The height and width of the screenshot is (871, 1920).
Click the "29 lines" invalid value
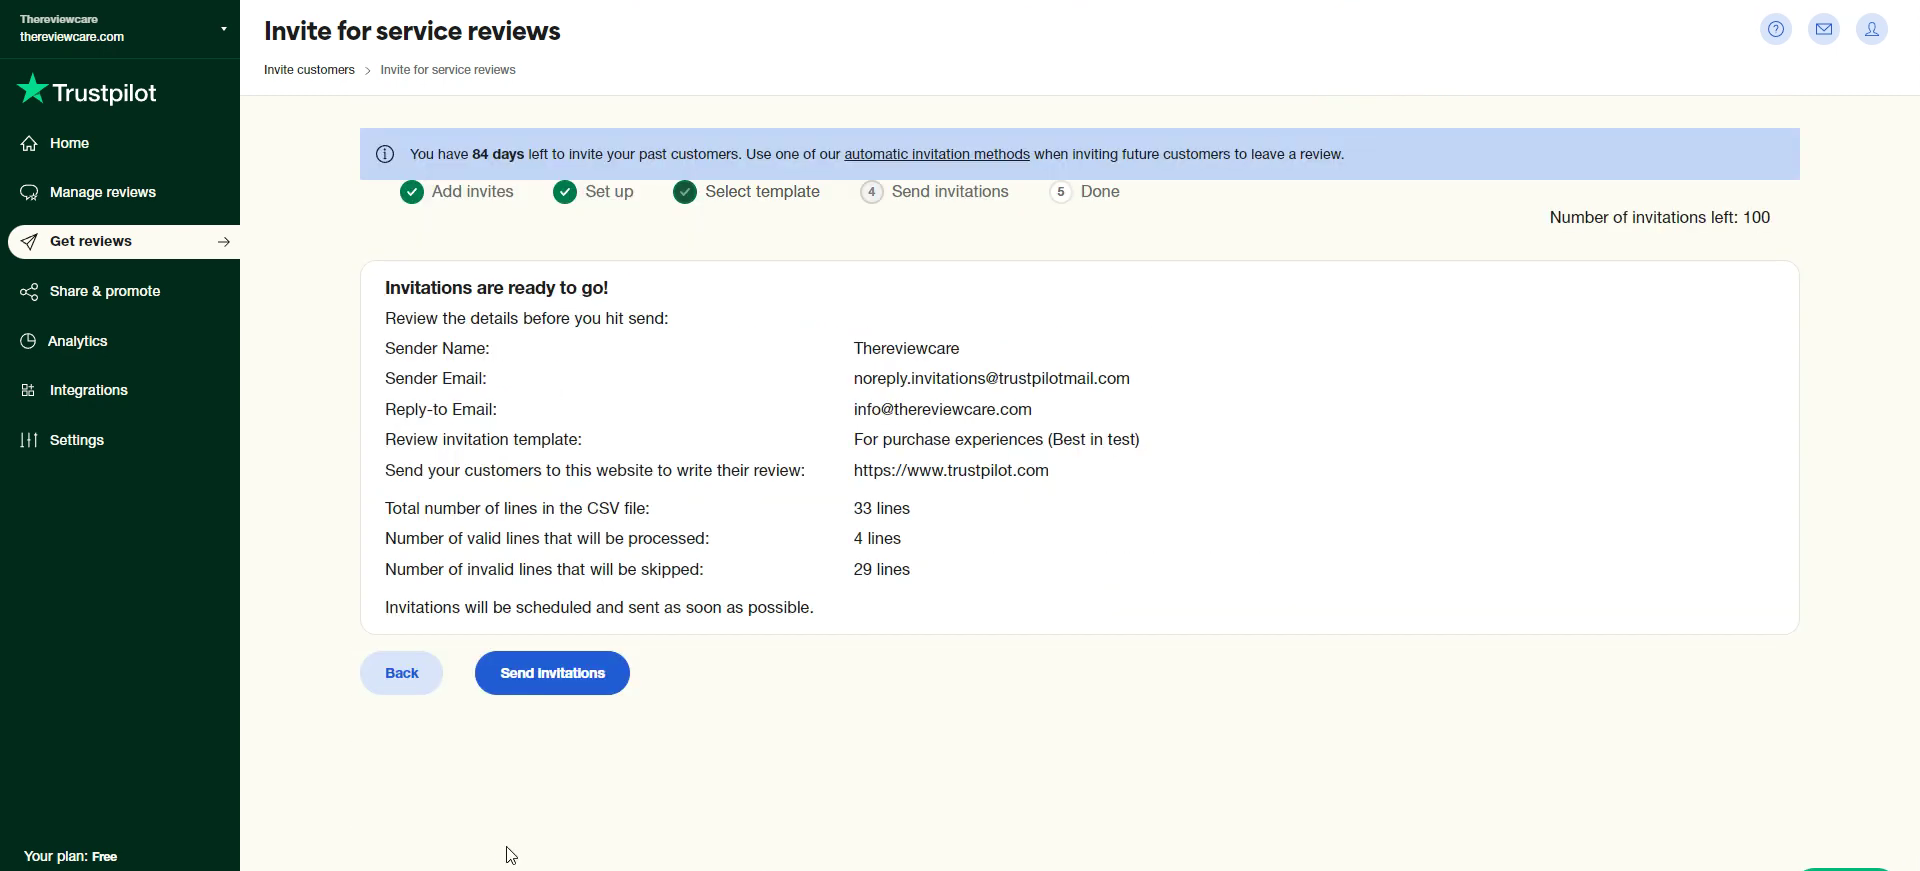[882, 570]
